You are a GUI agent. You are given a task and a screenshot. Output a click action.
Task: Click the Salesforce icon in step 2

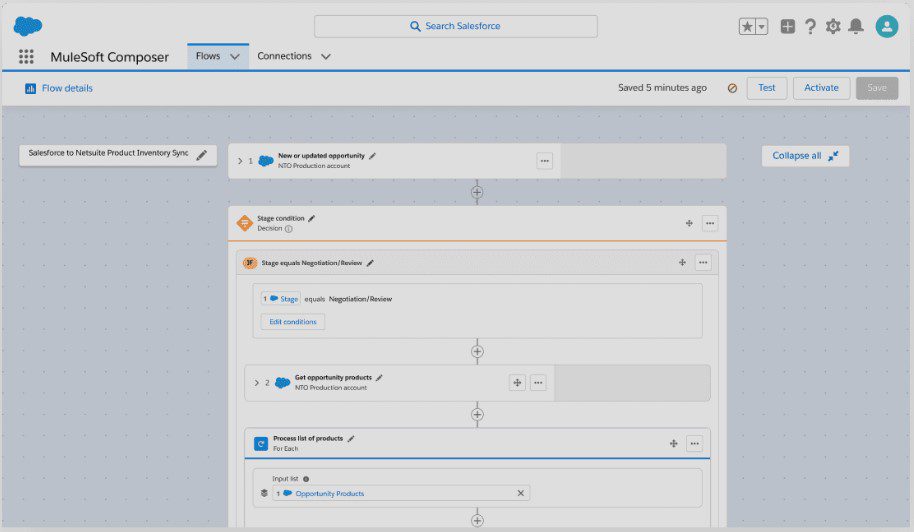283,383
